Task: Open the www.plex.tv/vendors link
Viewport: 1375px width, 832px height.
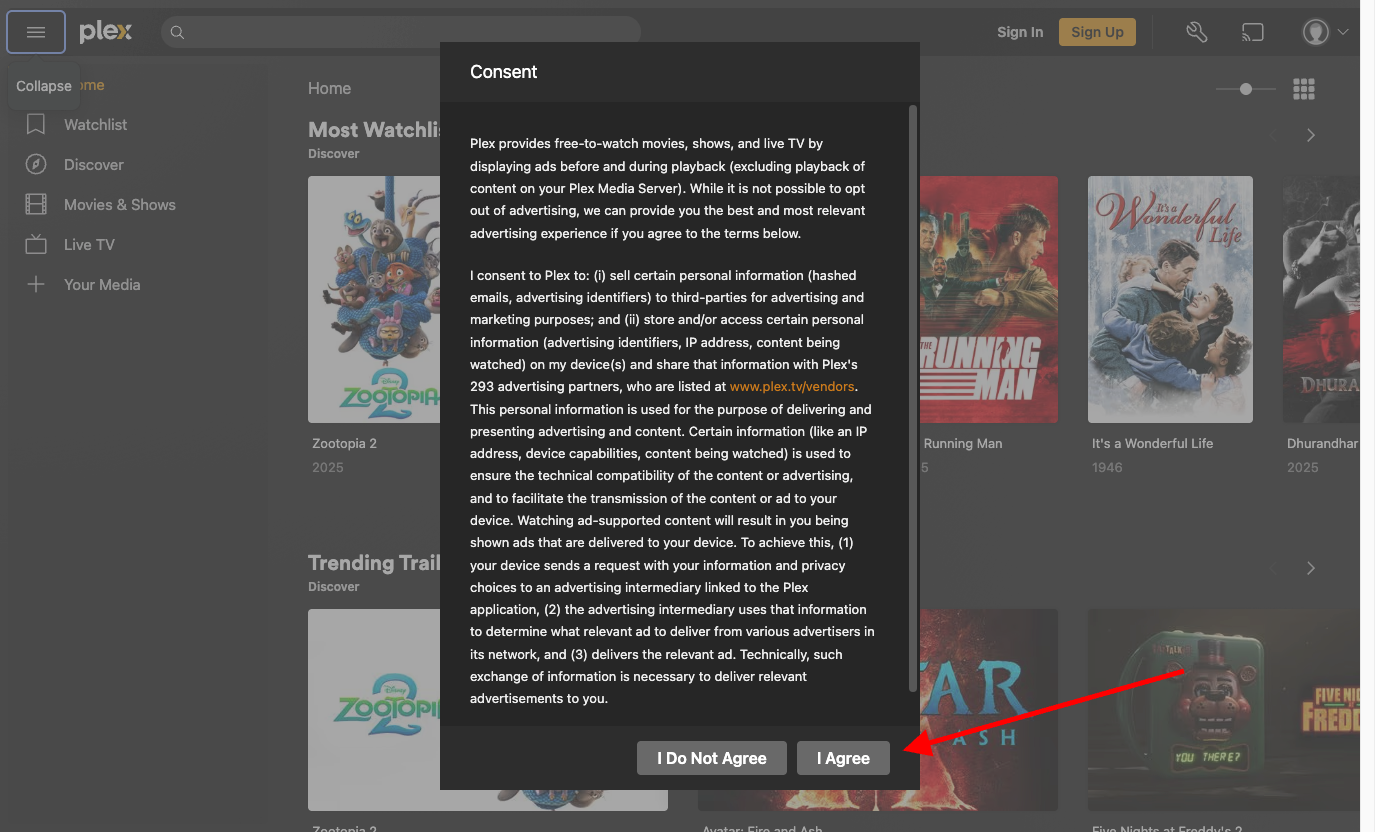Action: pos(792,386)
